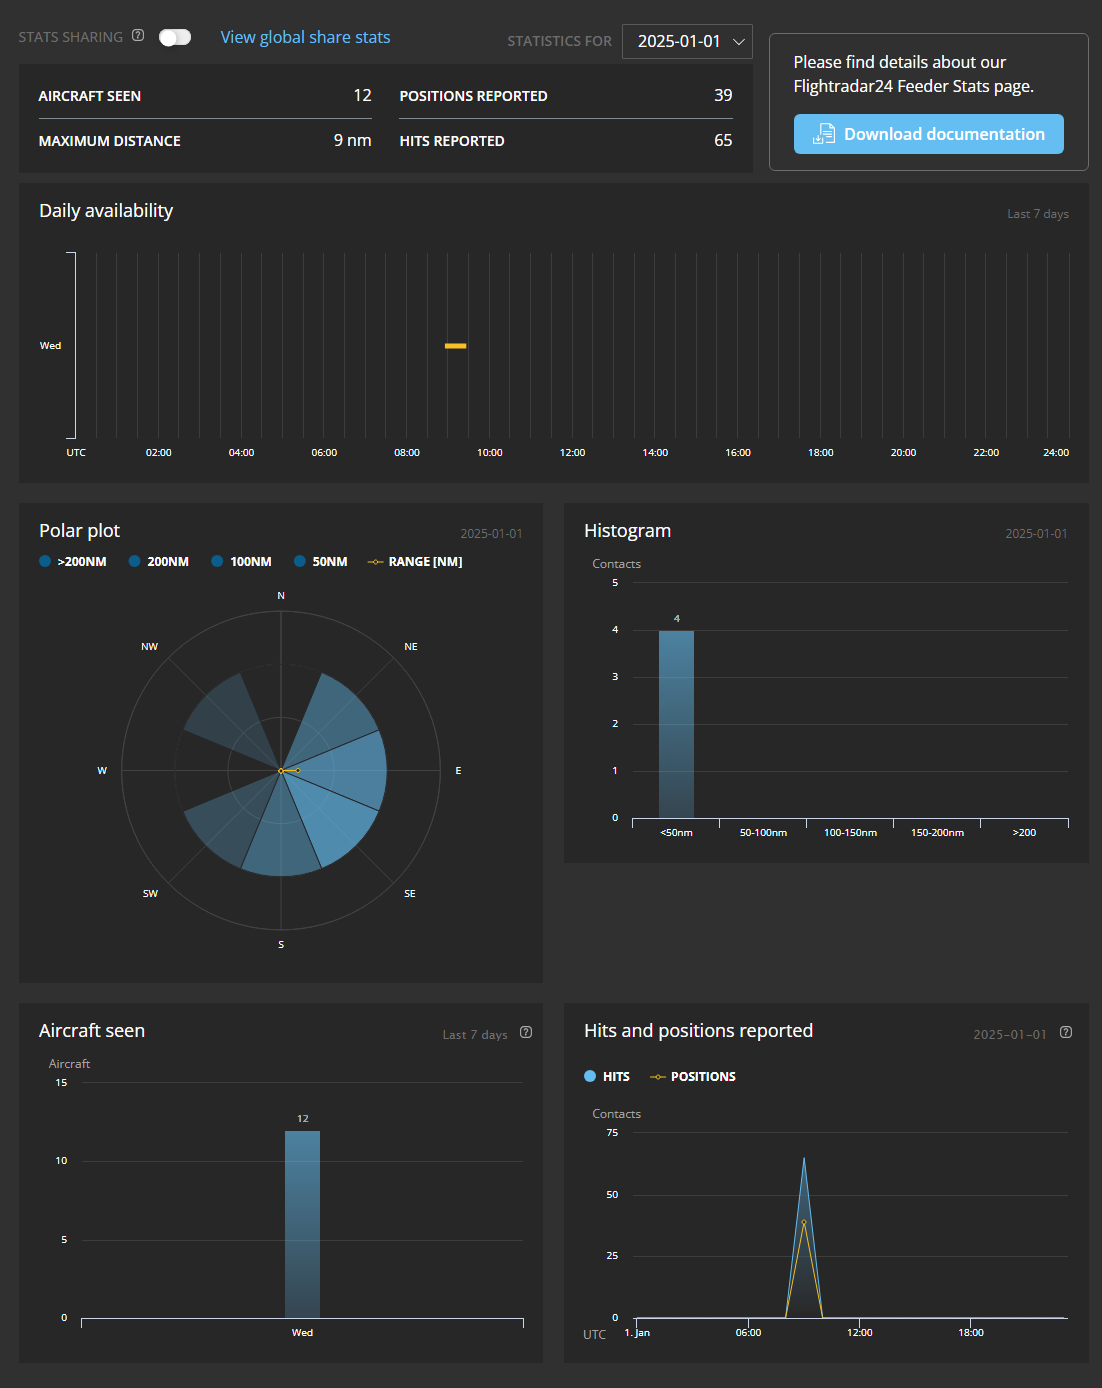The width and height of the screenshot is (1102, 1388).
Task: Click the document icon on Download button
Action: tap(823, 134)
